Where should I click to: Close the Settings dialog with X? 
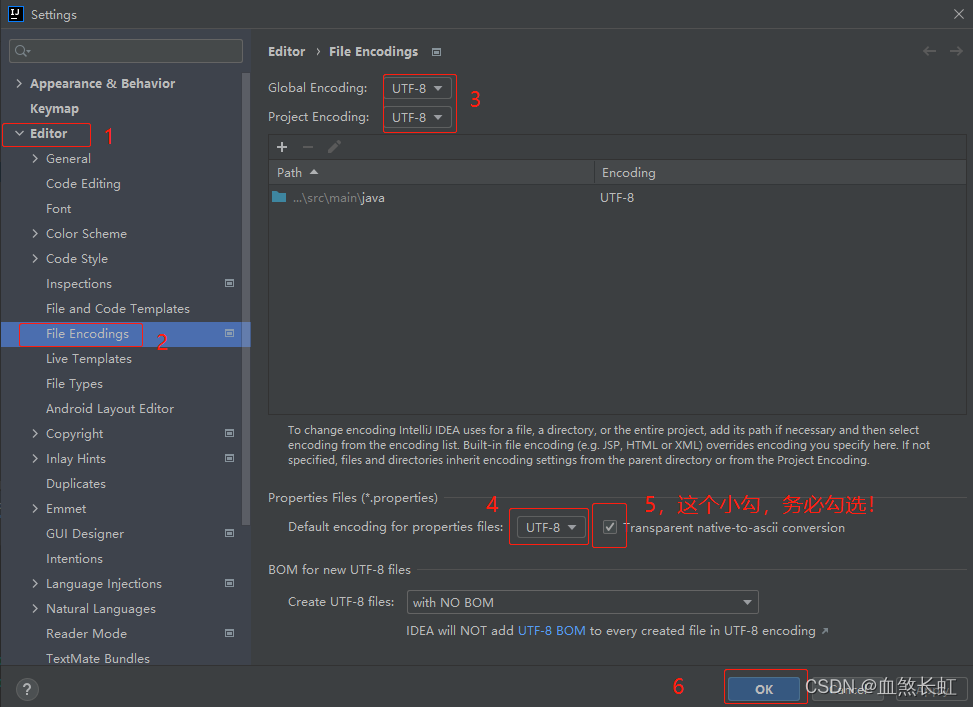coord(959,14)
